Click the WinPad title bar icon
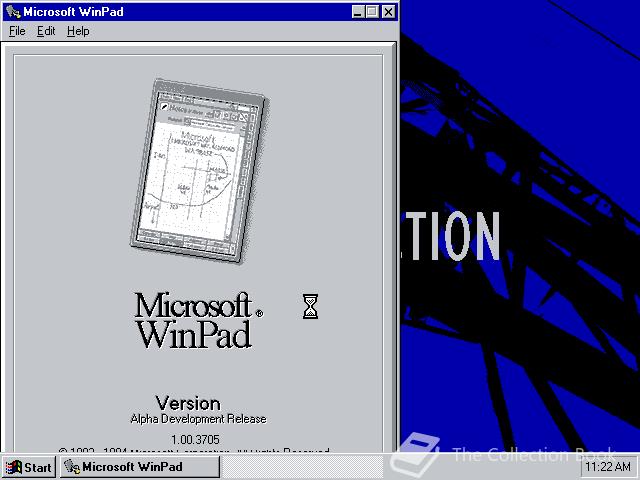The height and width of the screenshot is (480, 640). 13,11
